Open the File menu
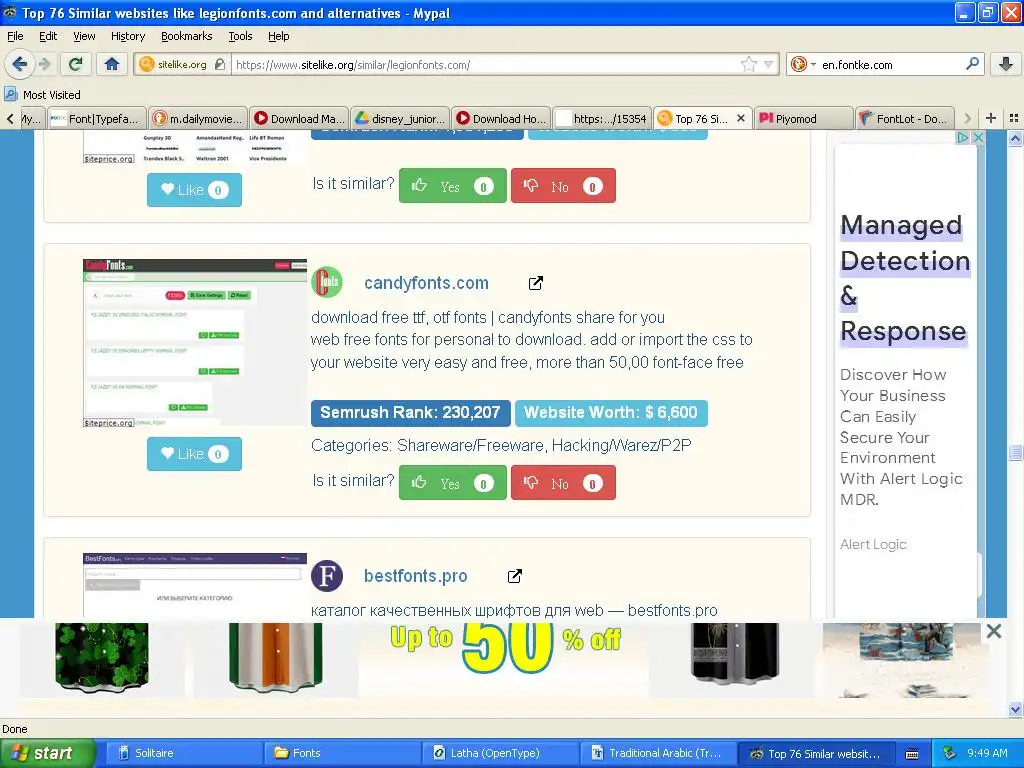1024x768 pixels. [x=15, y=36]
